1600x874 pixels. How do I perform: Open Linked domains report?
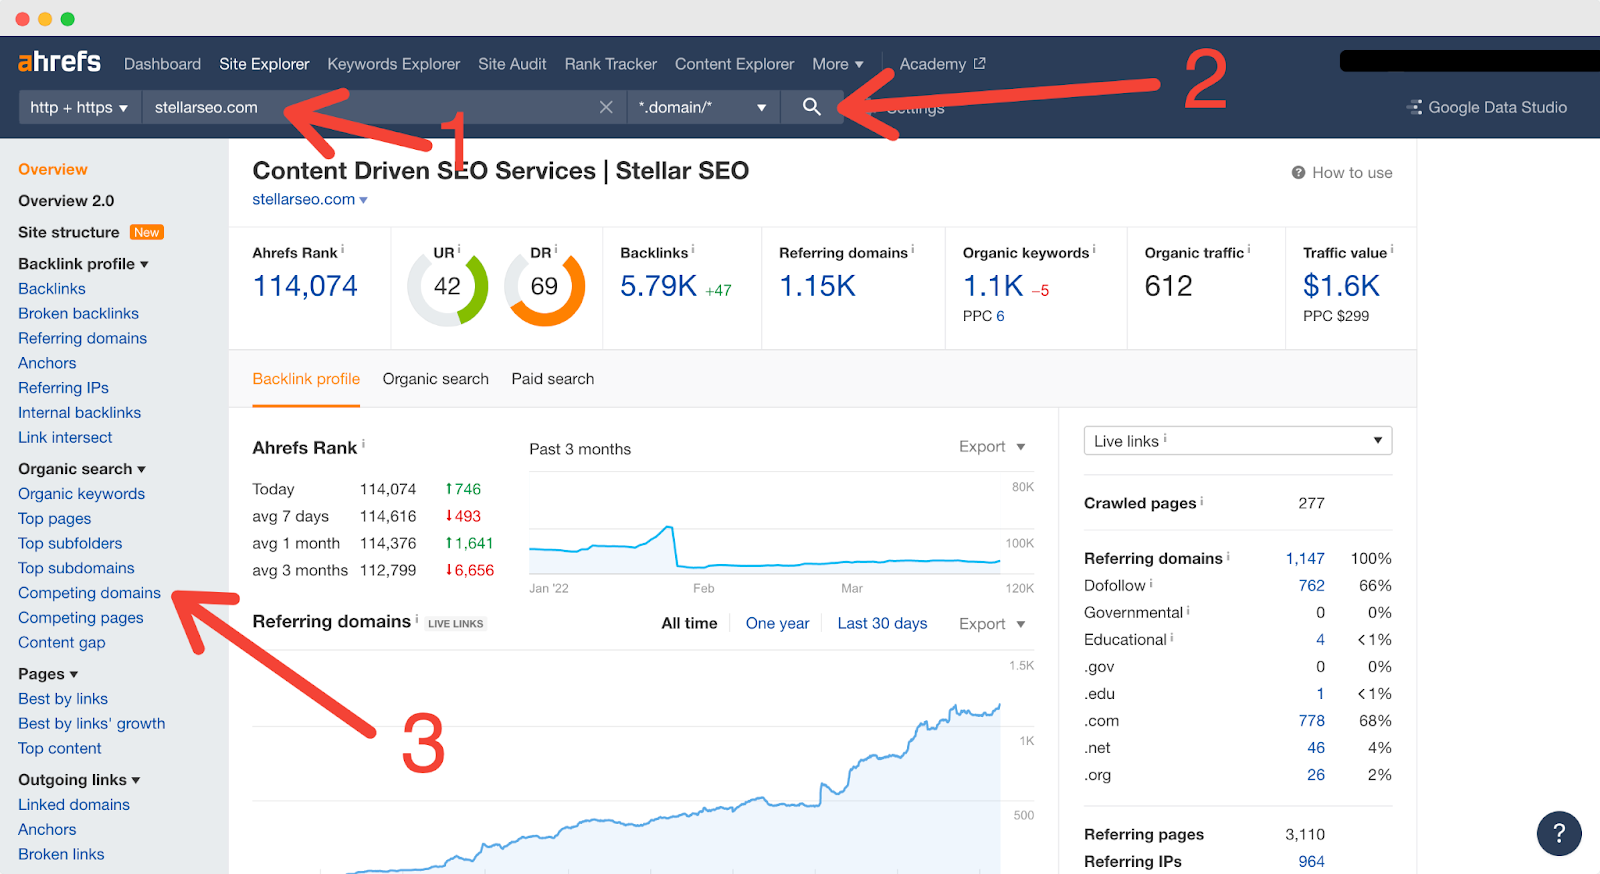[x=74, y=805]
